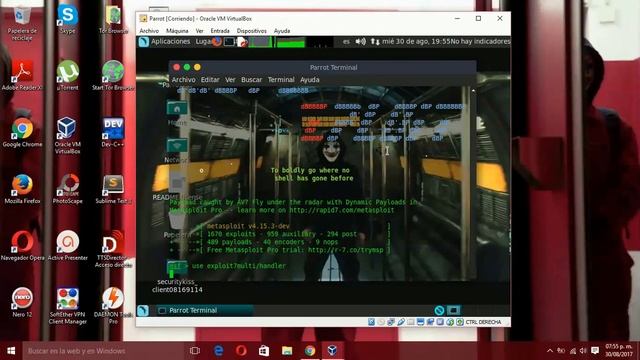The width and height of the screenshot is (640, 360).
Task: Open Ayuda menu in Parrot Terminal
Action: click(309, 80)
